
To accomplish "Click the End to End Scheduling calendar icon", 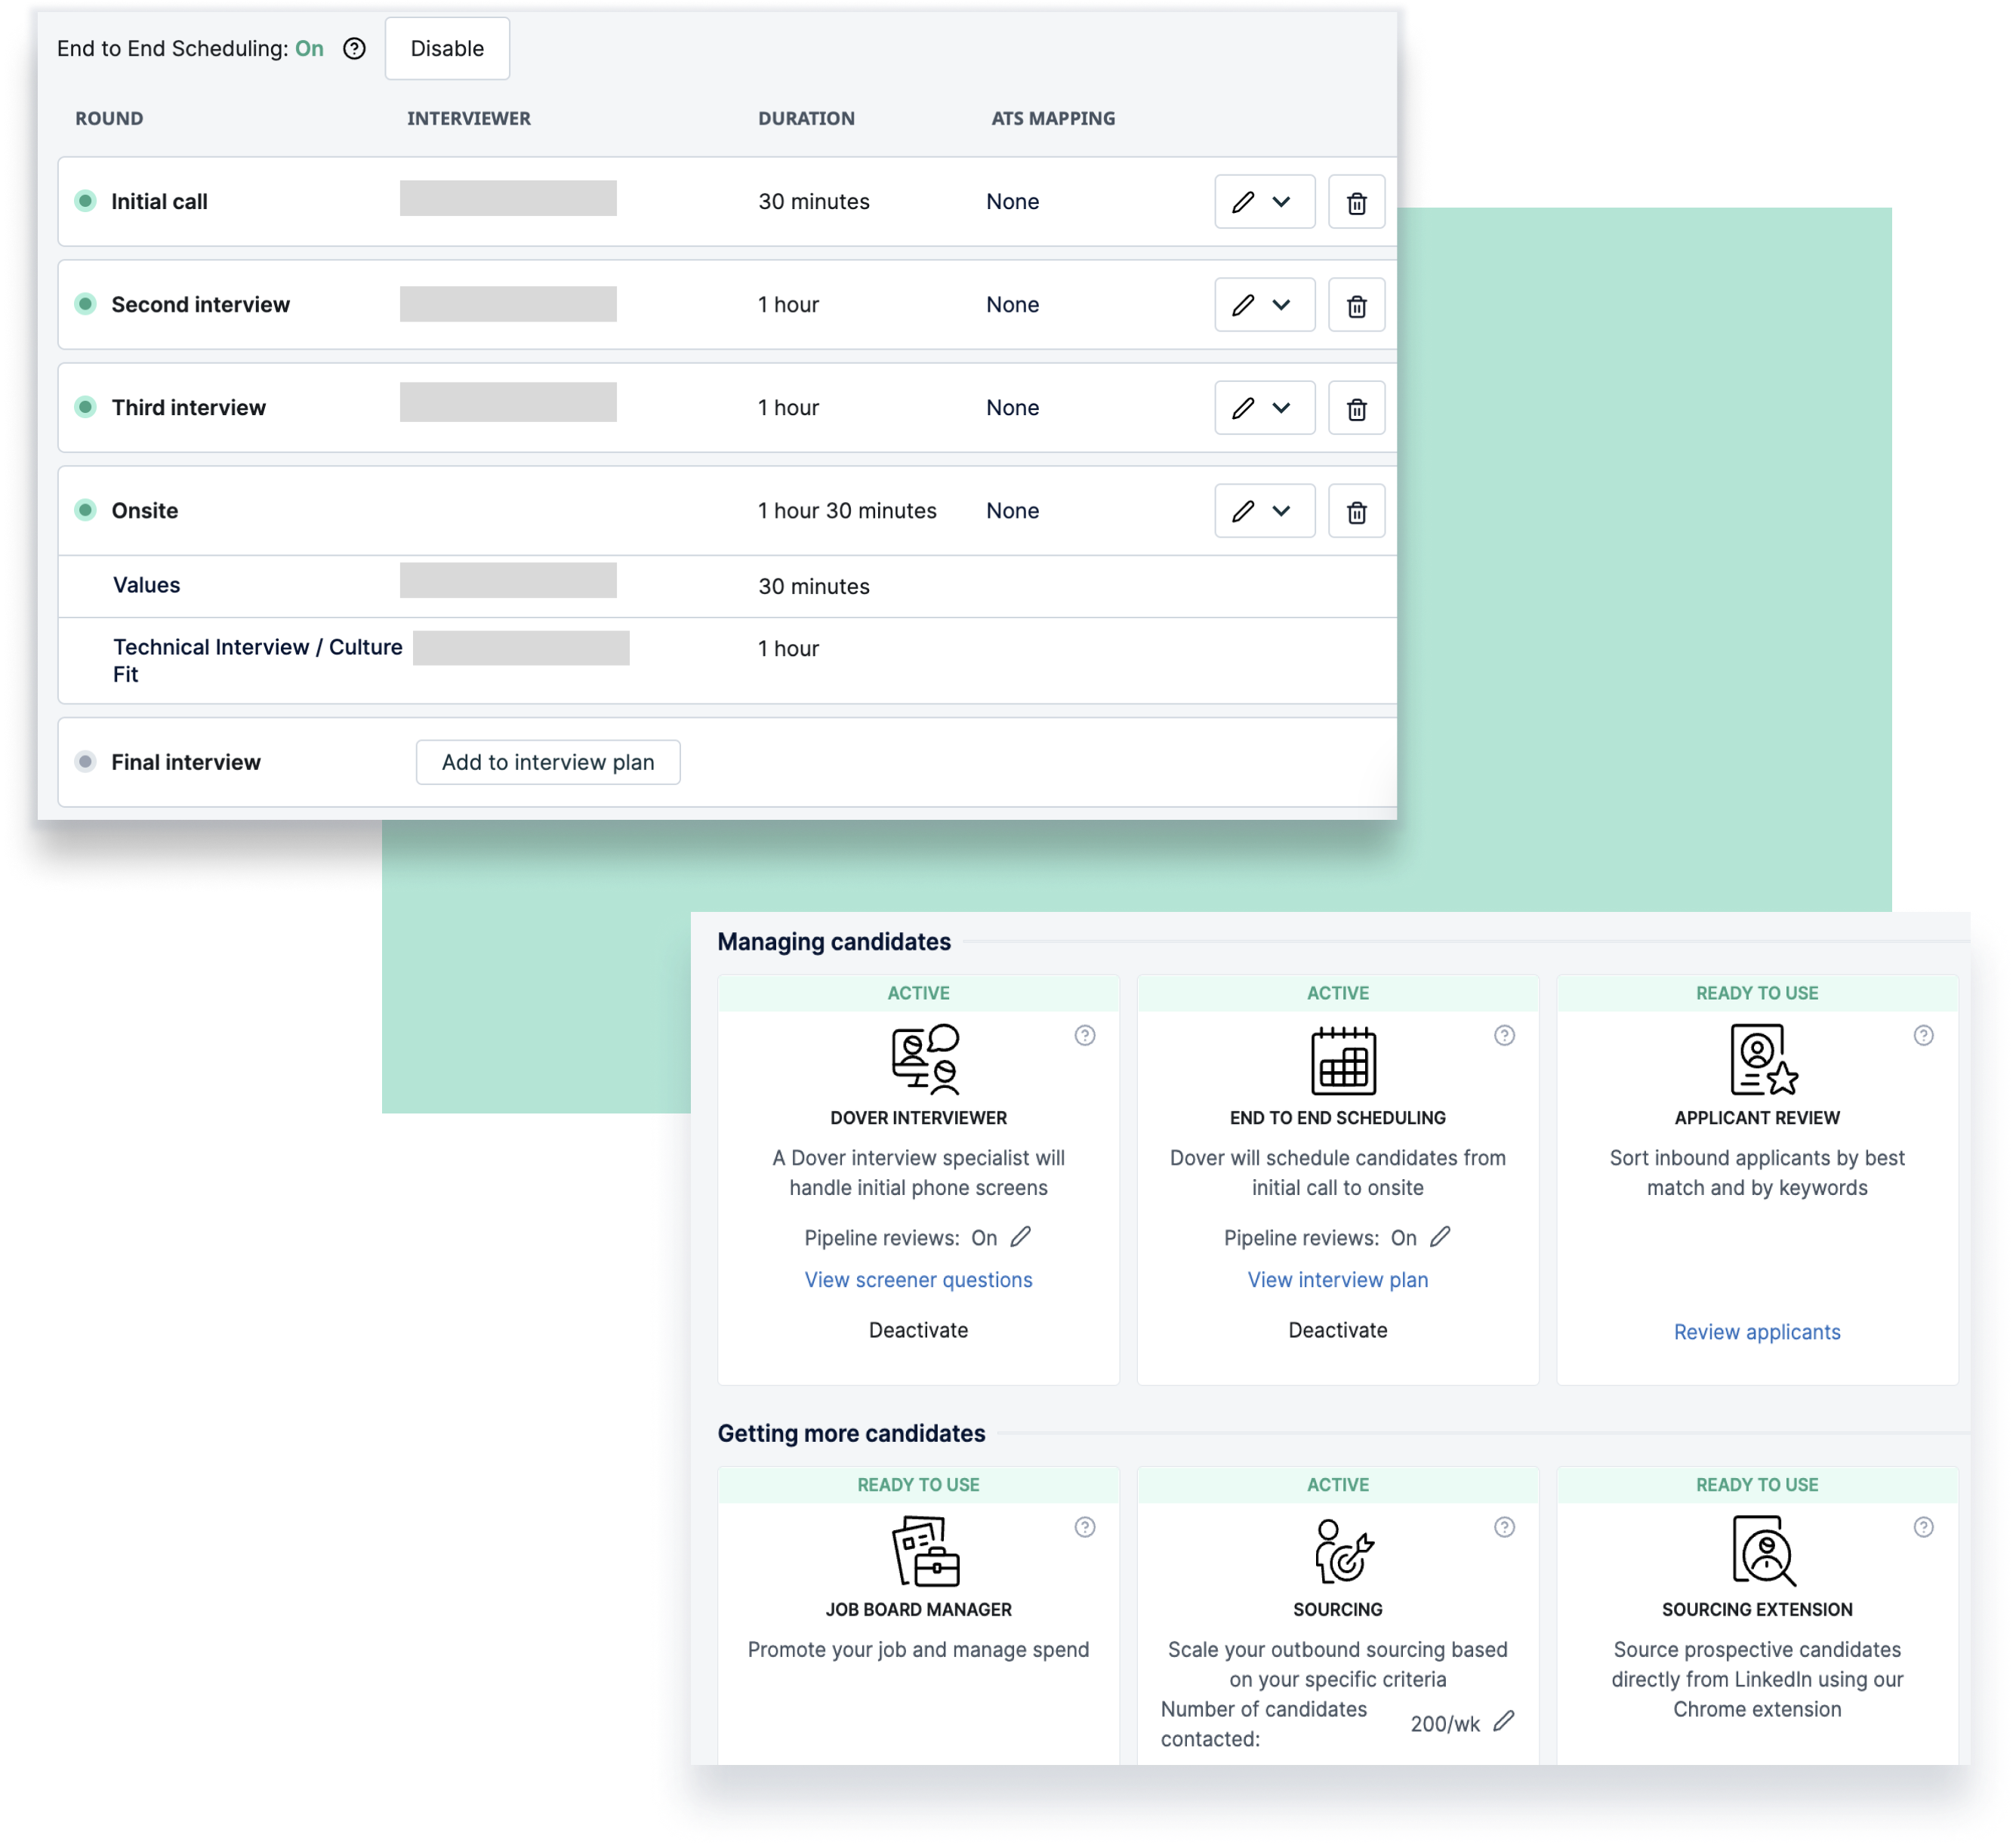I will (x=1343, y=1060).
